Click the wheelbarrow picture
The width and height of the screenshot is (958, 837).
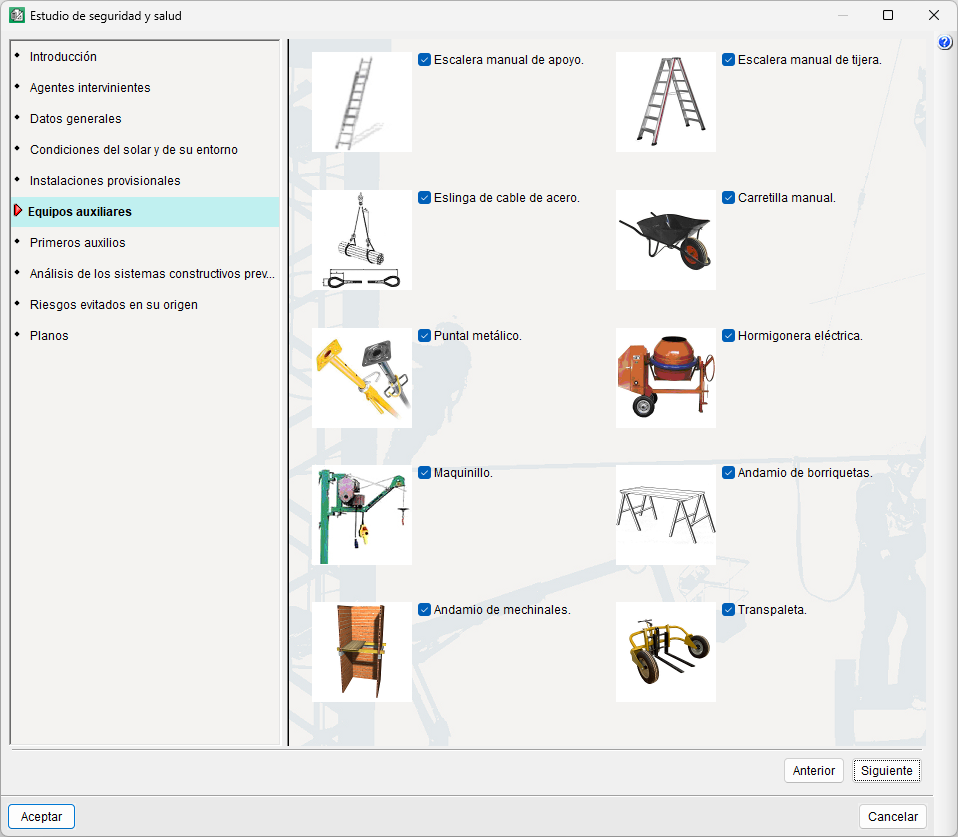point(665,239)
